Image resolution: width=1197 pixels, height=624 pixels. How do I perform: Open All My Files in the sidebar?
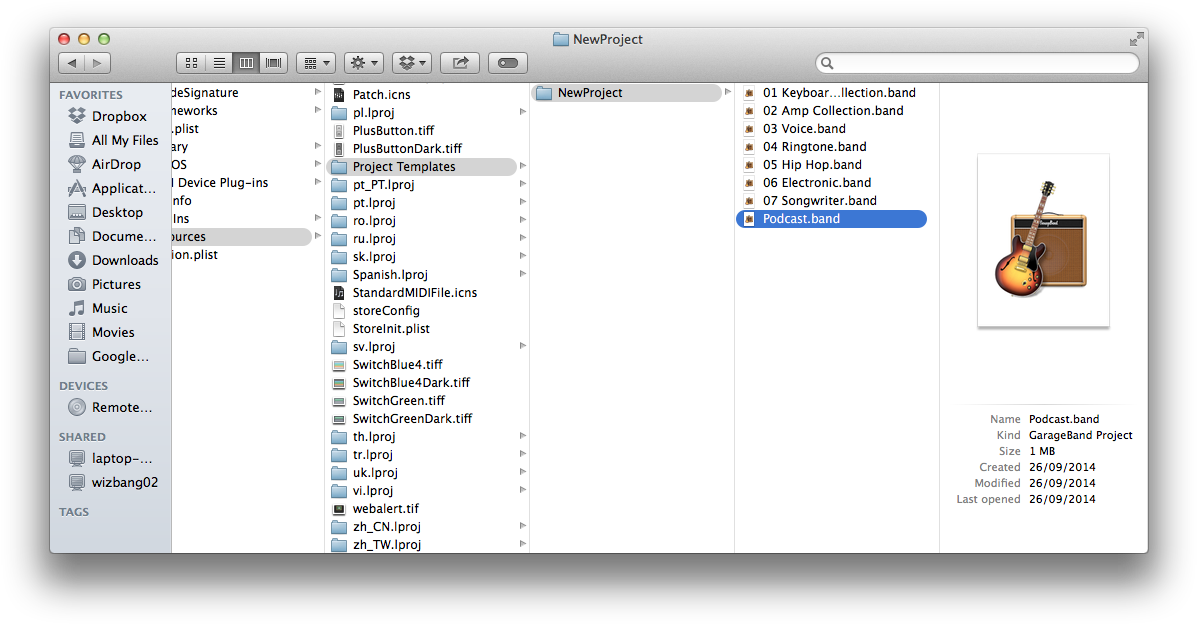click(114, 140)
